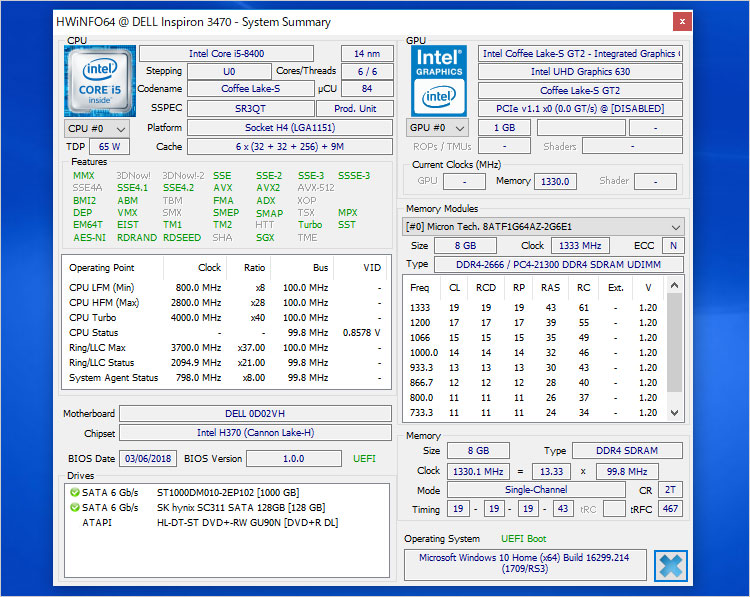
Task: Click the HL-DT-ST DVD+-RW GU90N entry
Action: [x=247, y=522]
